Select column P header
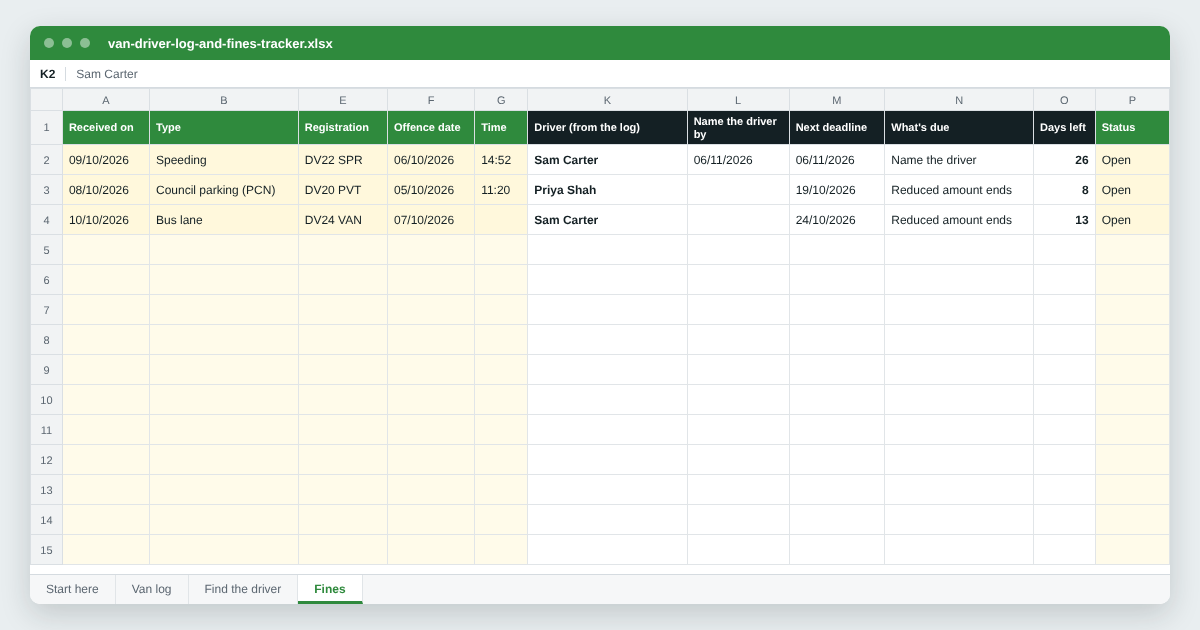Viewport: 1200px width, 630px height. tap(1132, 100)
